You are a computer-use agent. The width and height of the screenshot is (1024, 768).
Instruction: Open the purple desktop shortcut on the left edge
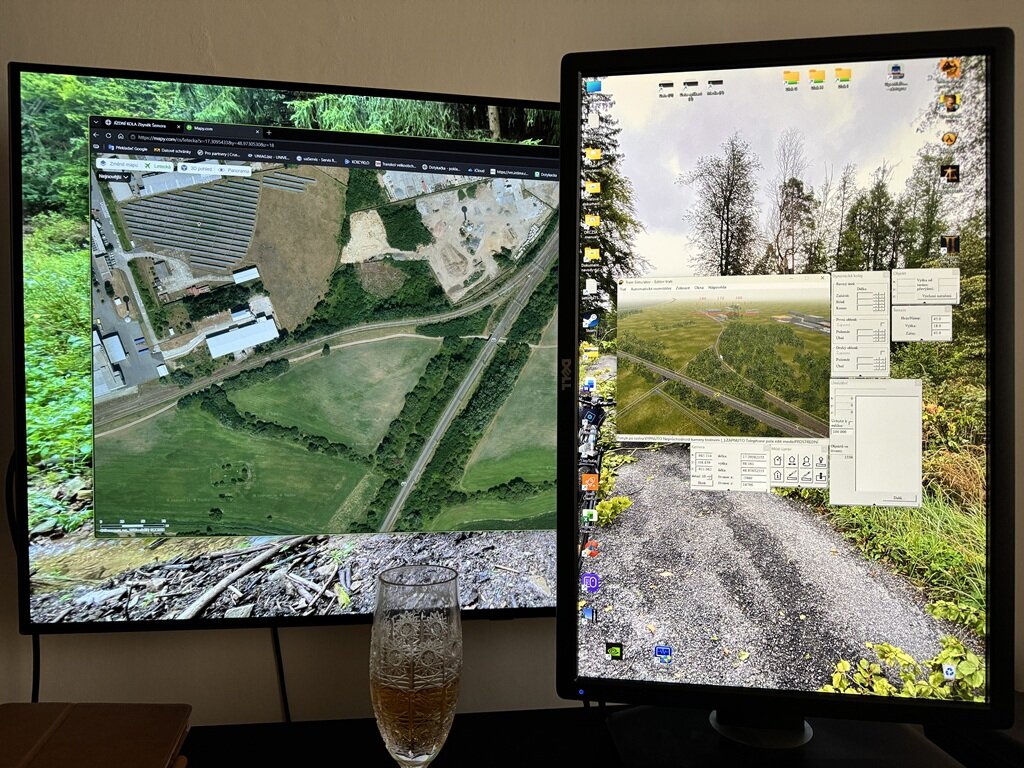tap(590, 582)
